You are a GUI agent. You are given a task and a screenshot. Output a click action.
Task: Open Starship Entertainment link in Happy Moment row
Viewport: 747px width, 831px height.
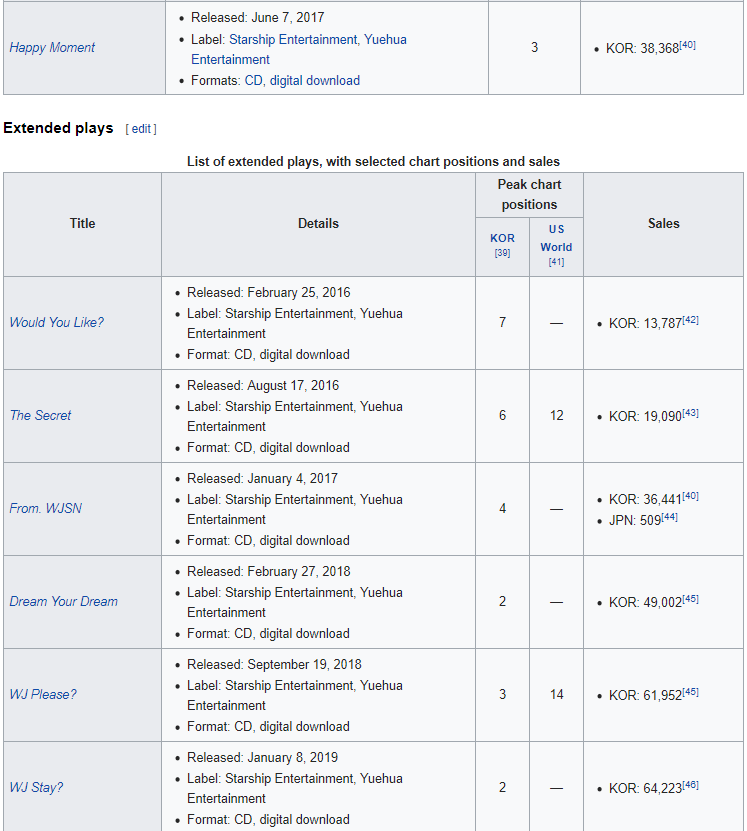(294, 40)
